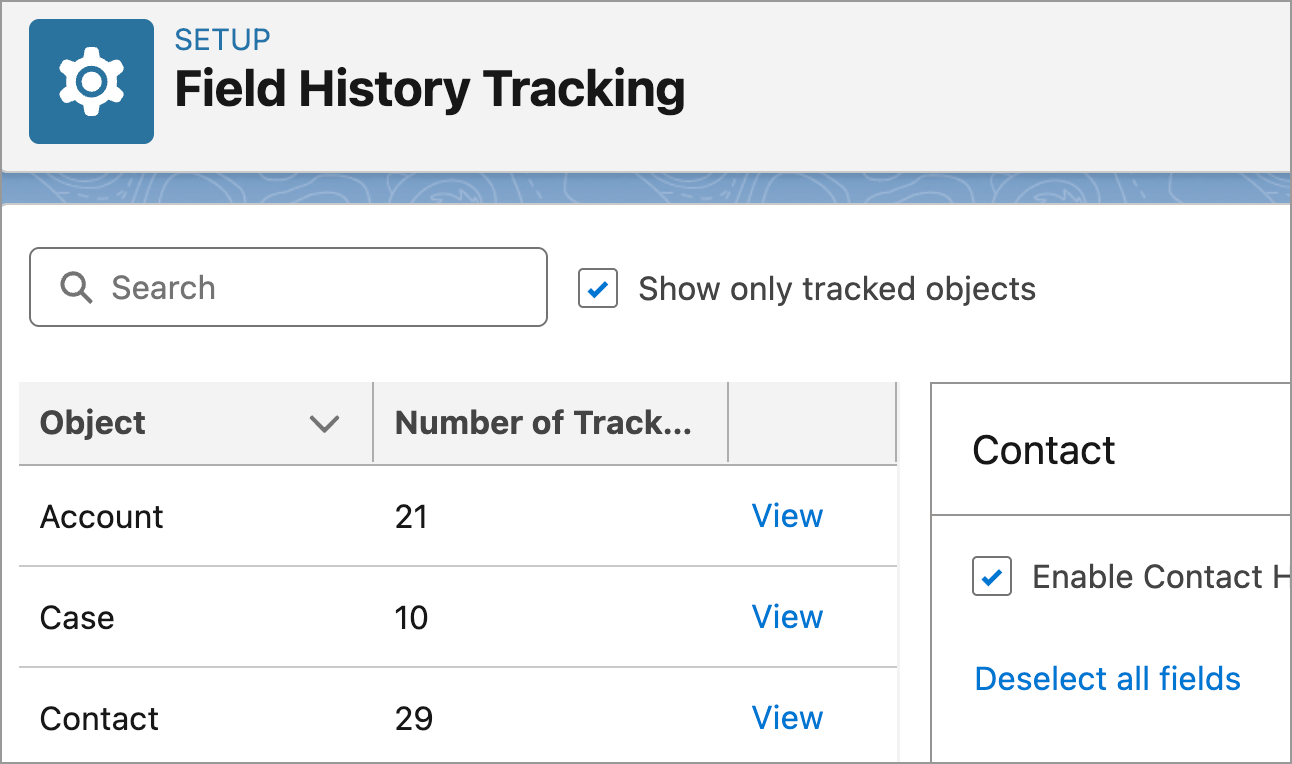Click View next to Account
The width and height of the screenshot is (1292, 764).
(787, 516)
